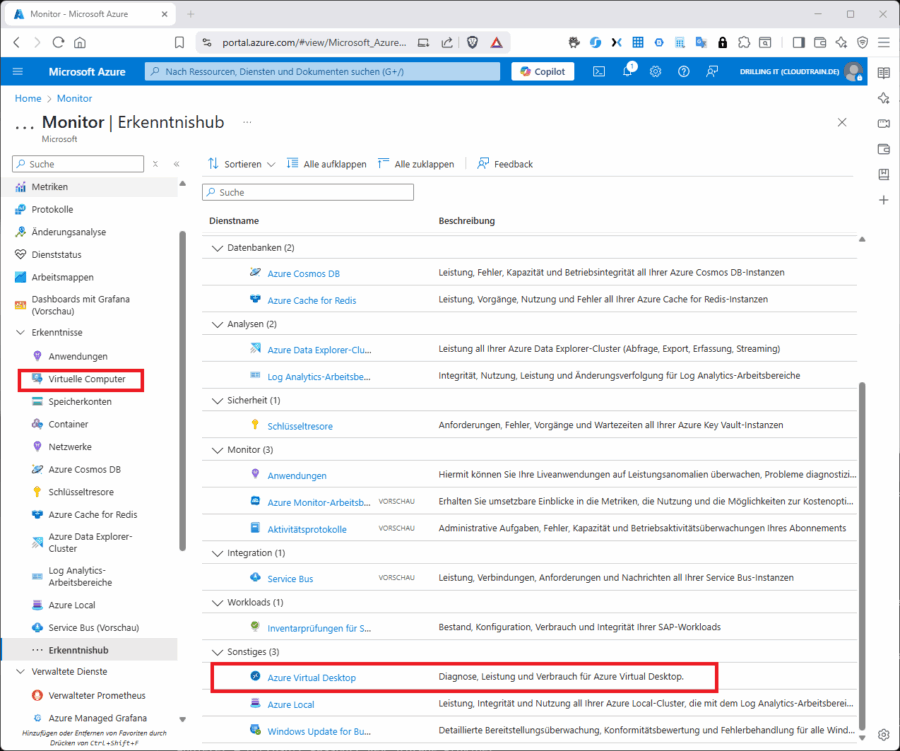Close the Monitor blade with X
Viewport: 900px width, 751px height.
pyautogui.click(x=842, y=122)
